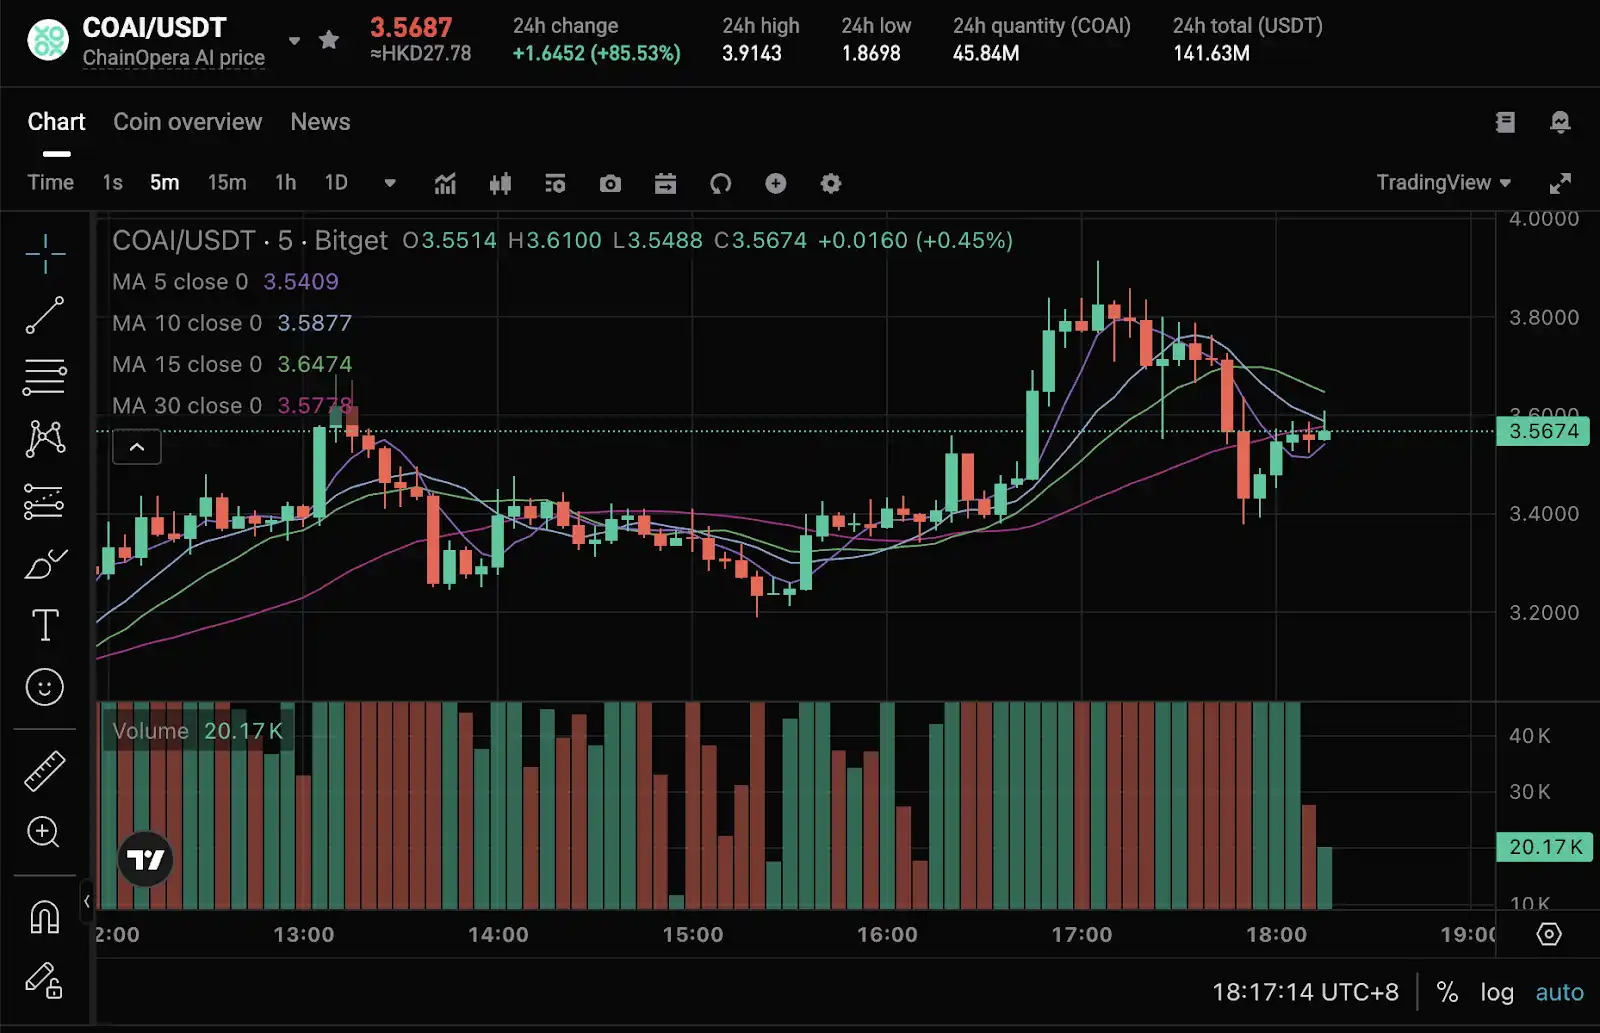Toggle percentage scale mode
Viewport: 1600px width, 1033px height.
[1447, 992]
